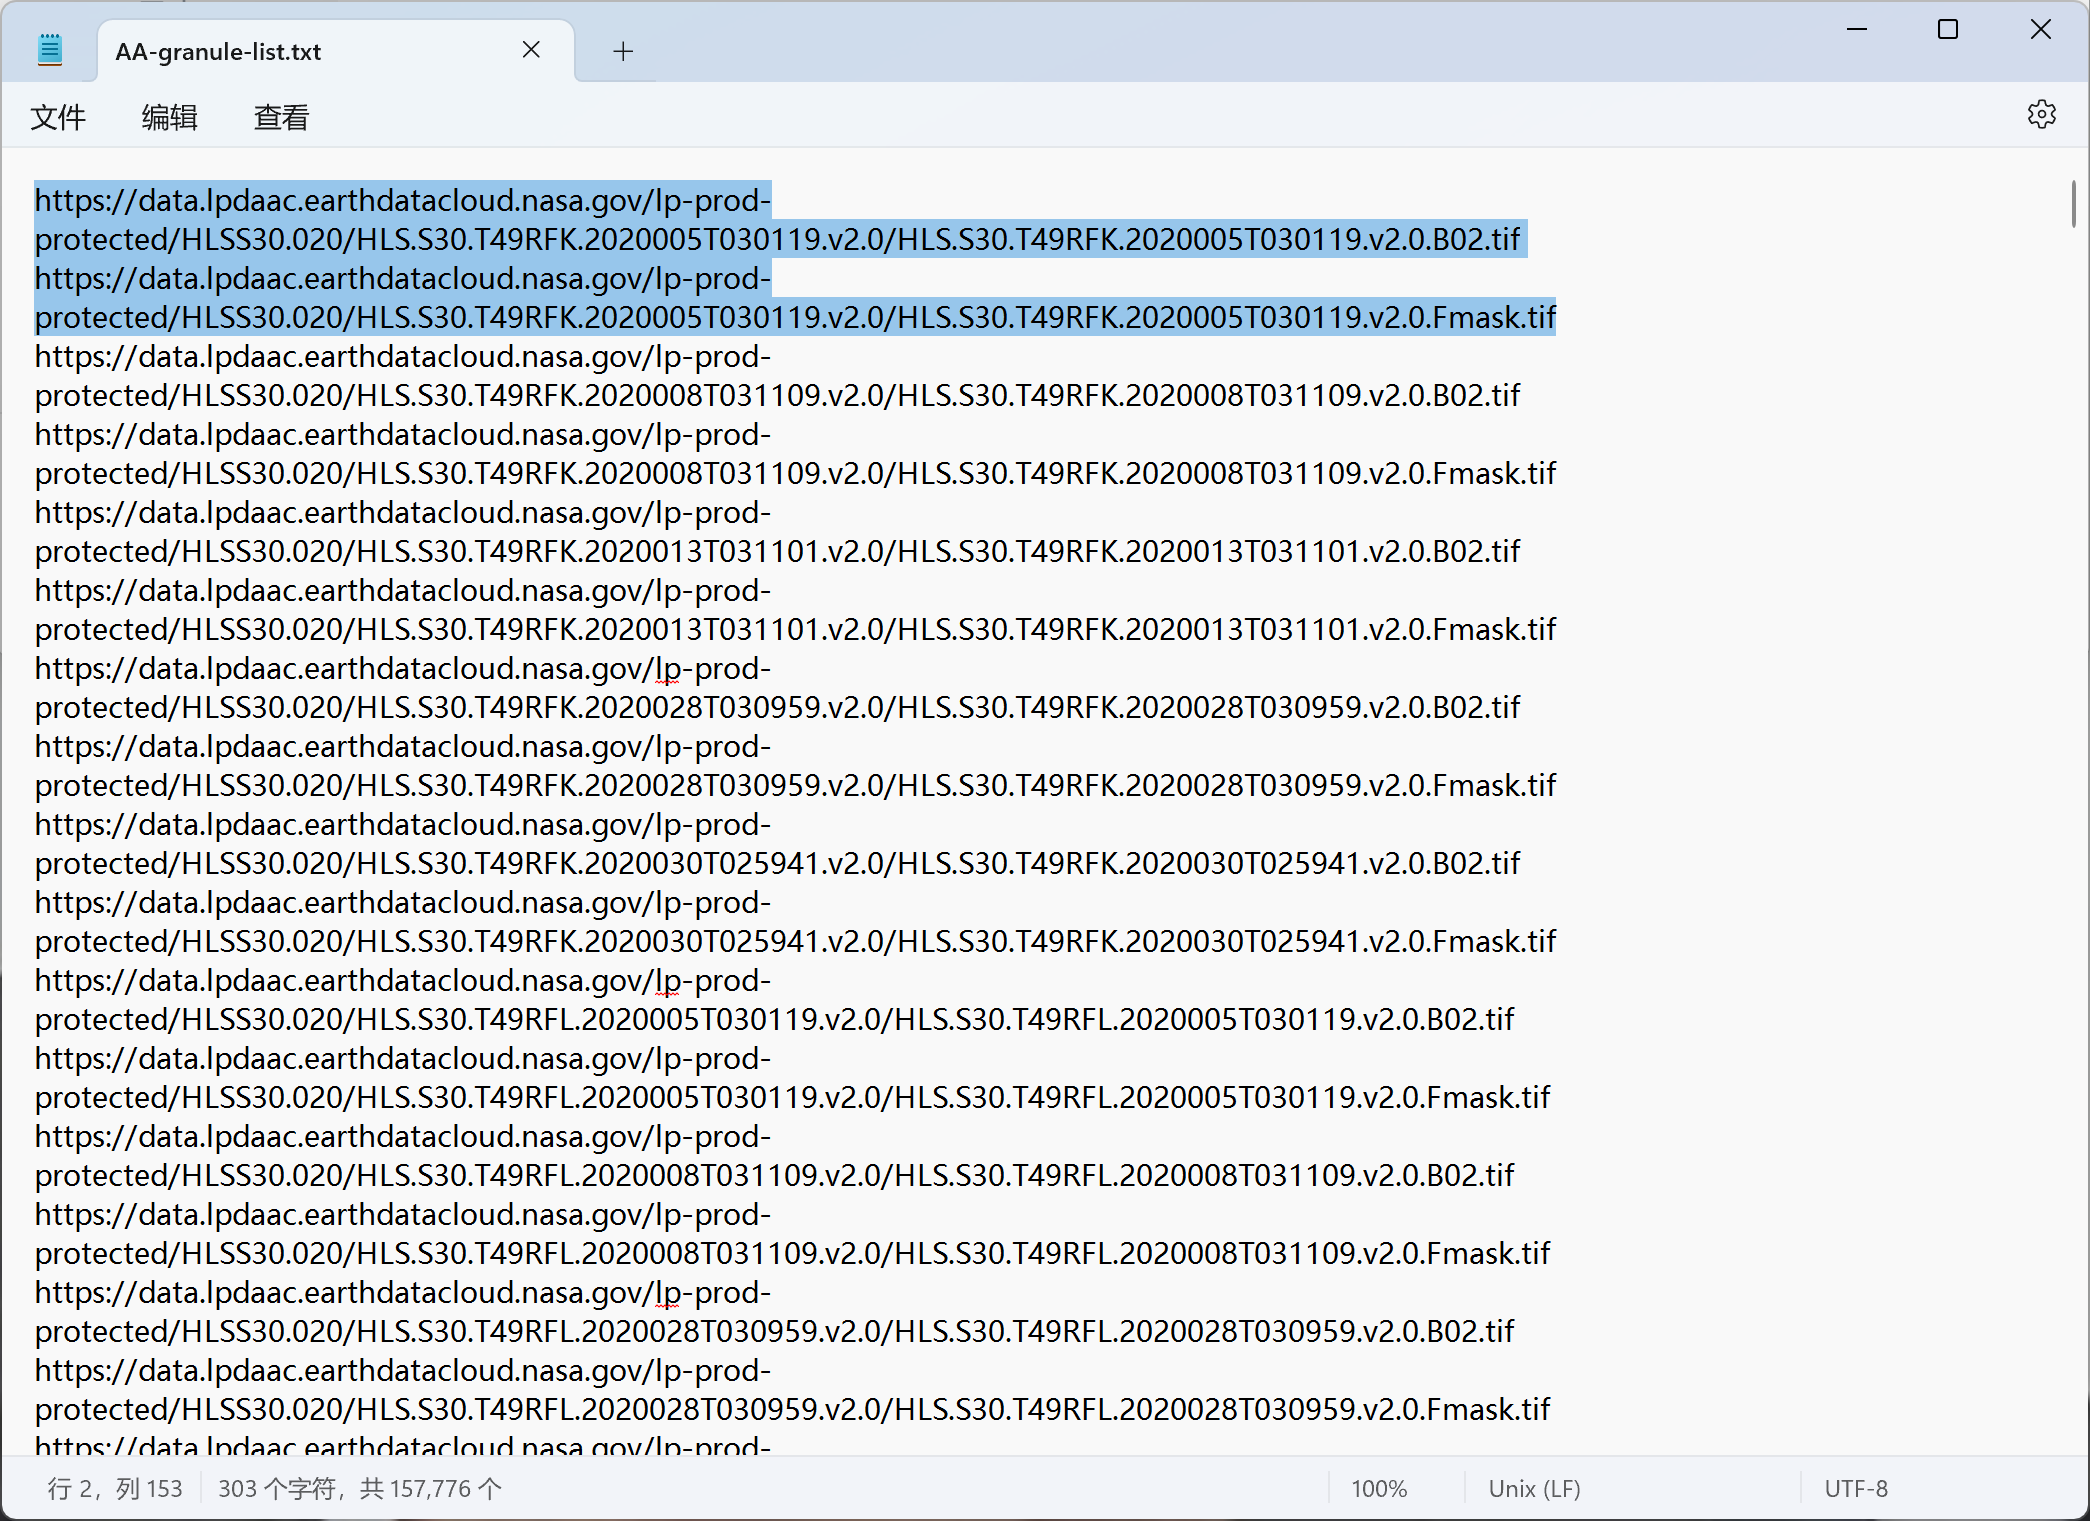2090x1521 pixels.
Task: Close the AA-granule-list.txt tab
Action: 531,50
